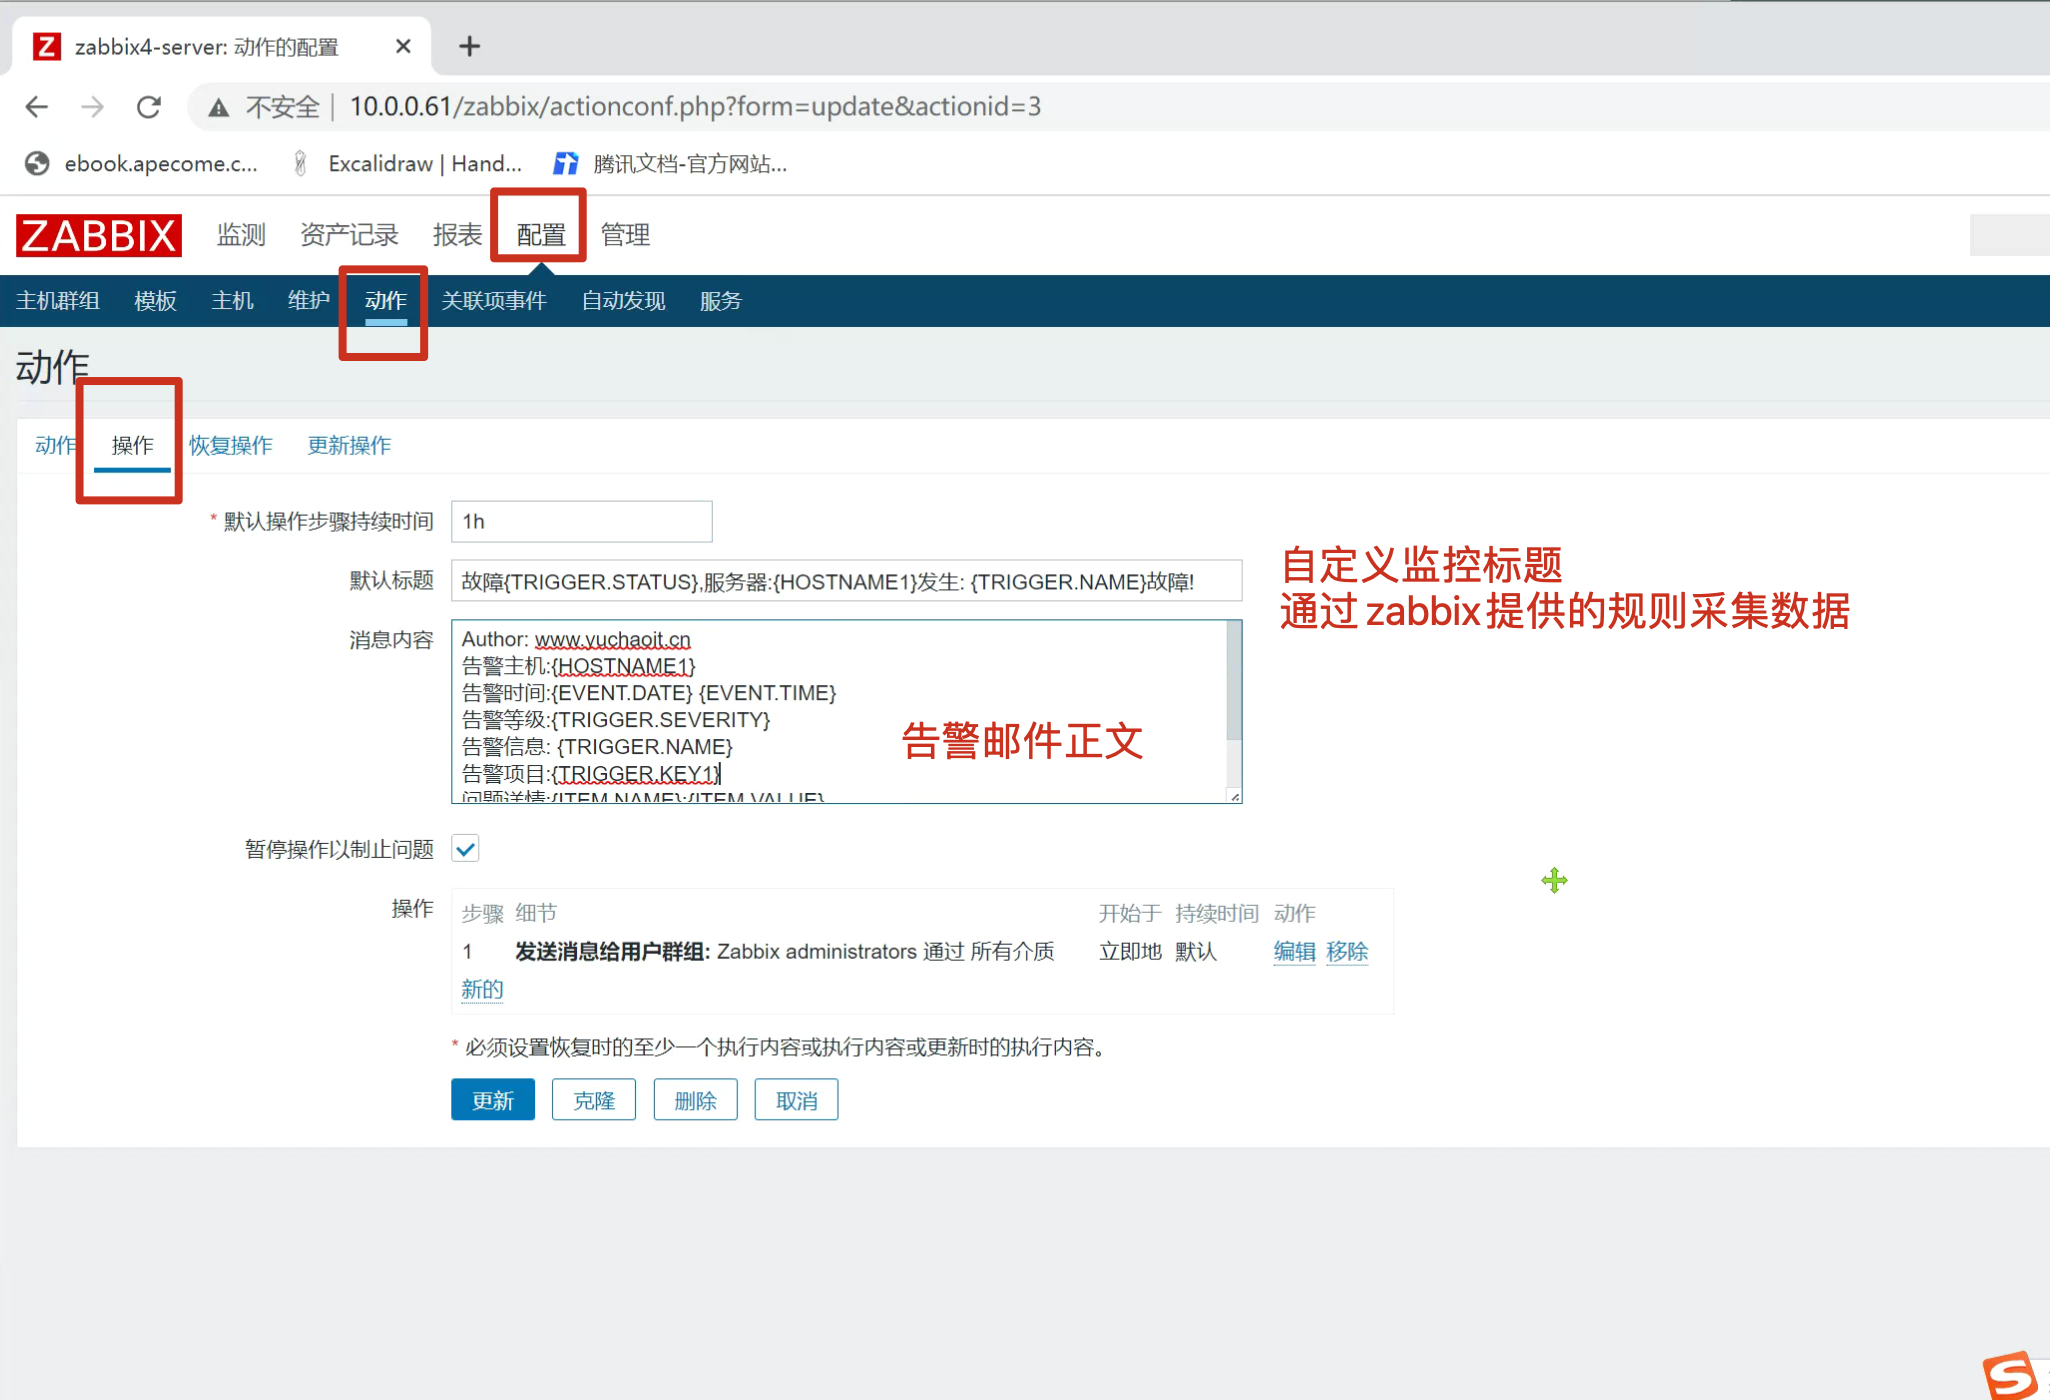2050x1400 pixels.
Task: Click the 克隆 button
Action: 593,1100
